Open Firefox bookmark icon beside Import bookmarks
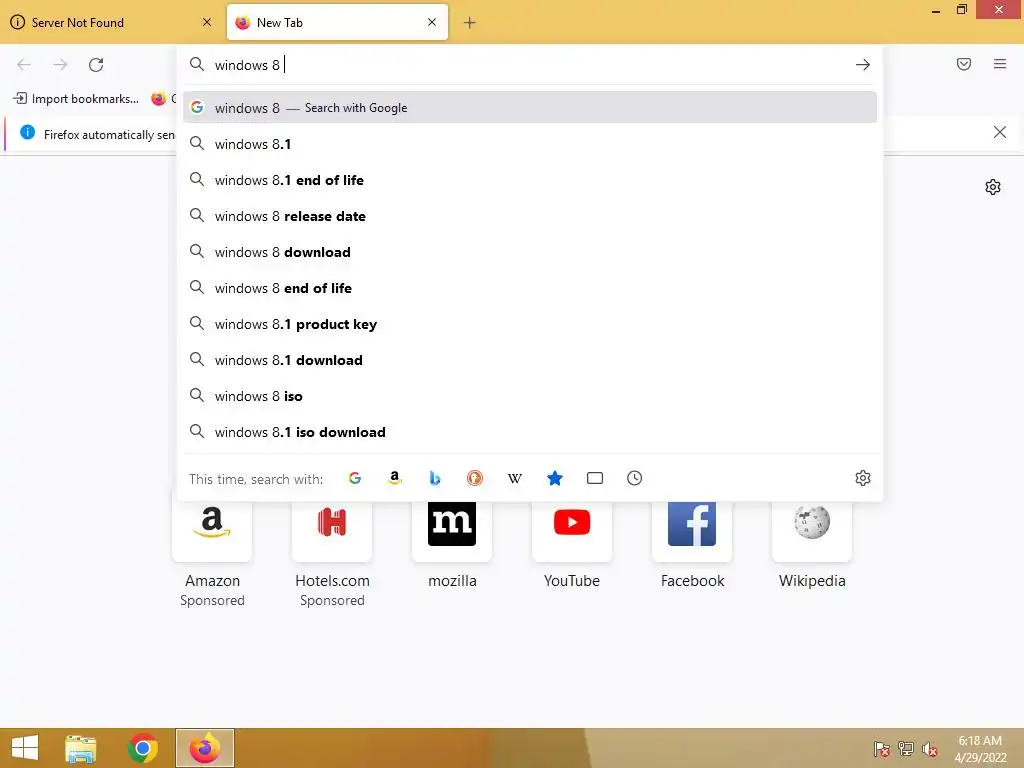The width and height of the screenshot is (1024, 768). coord(159,99)
